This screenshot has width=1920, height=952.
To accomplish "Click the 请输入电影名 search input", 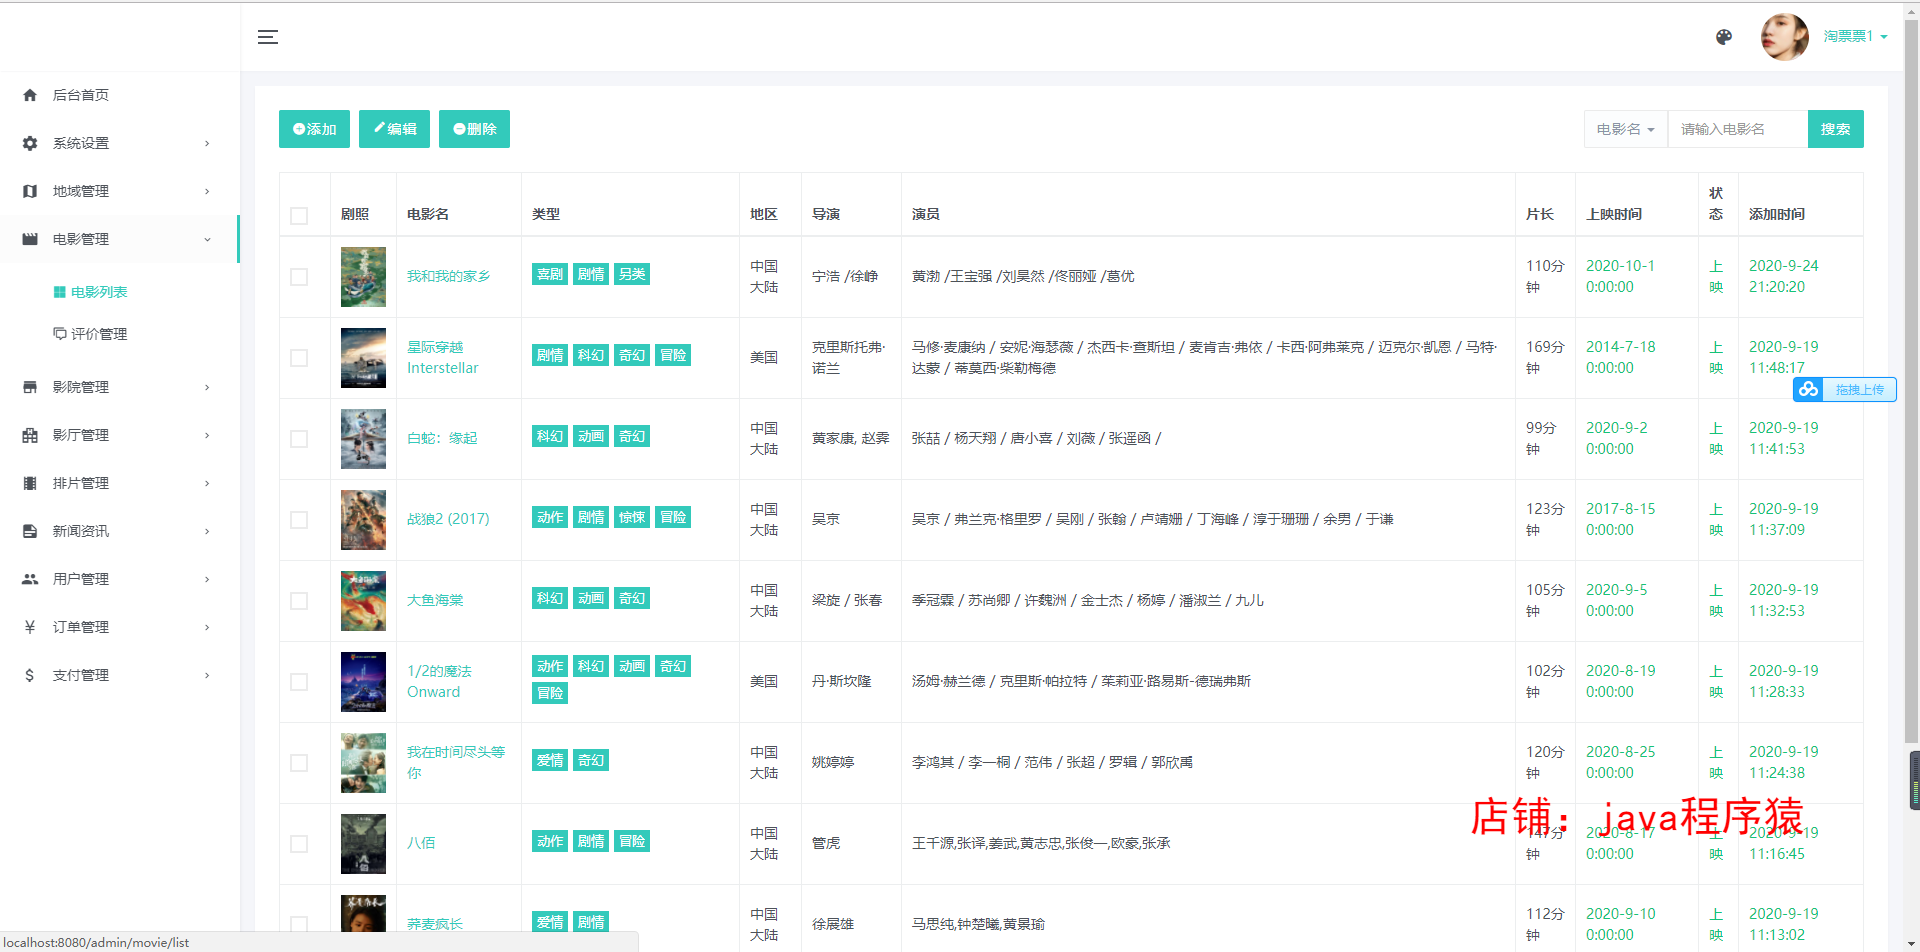I will (1738, 129).
